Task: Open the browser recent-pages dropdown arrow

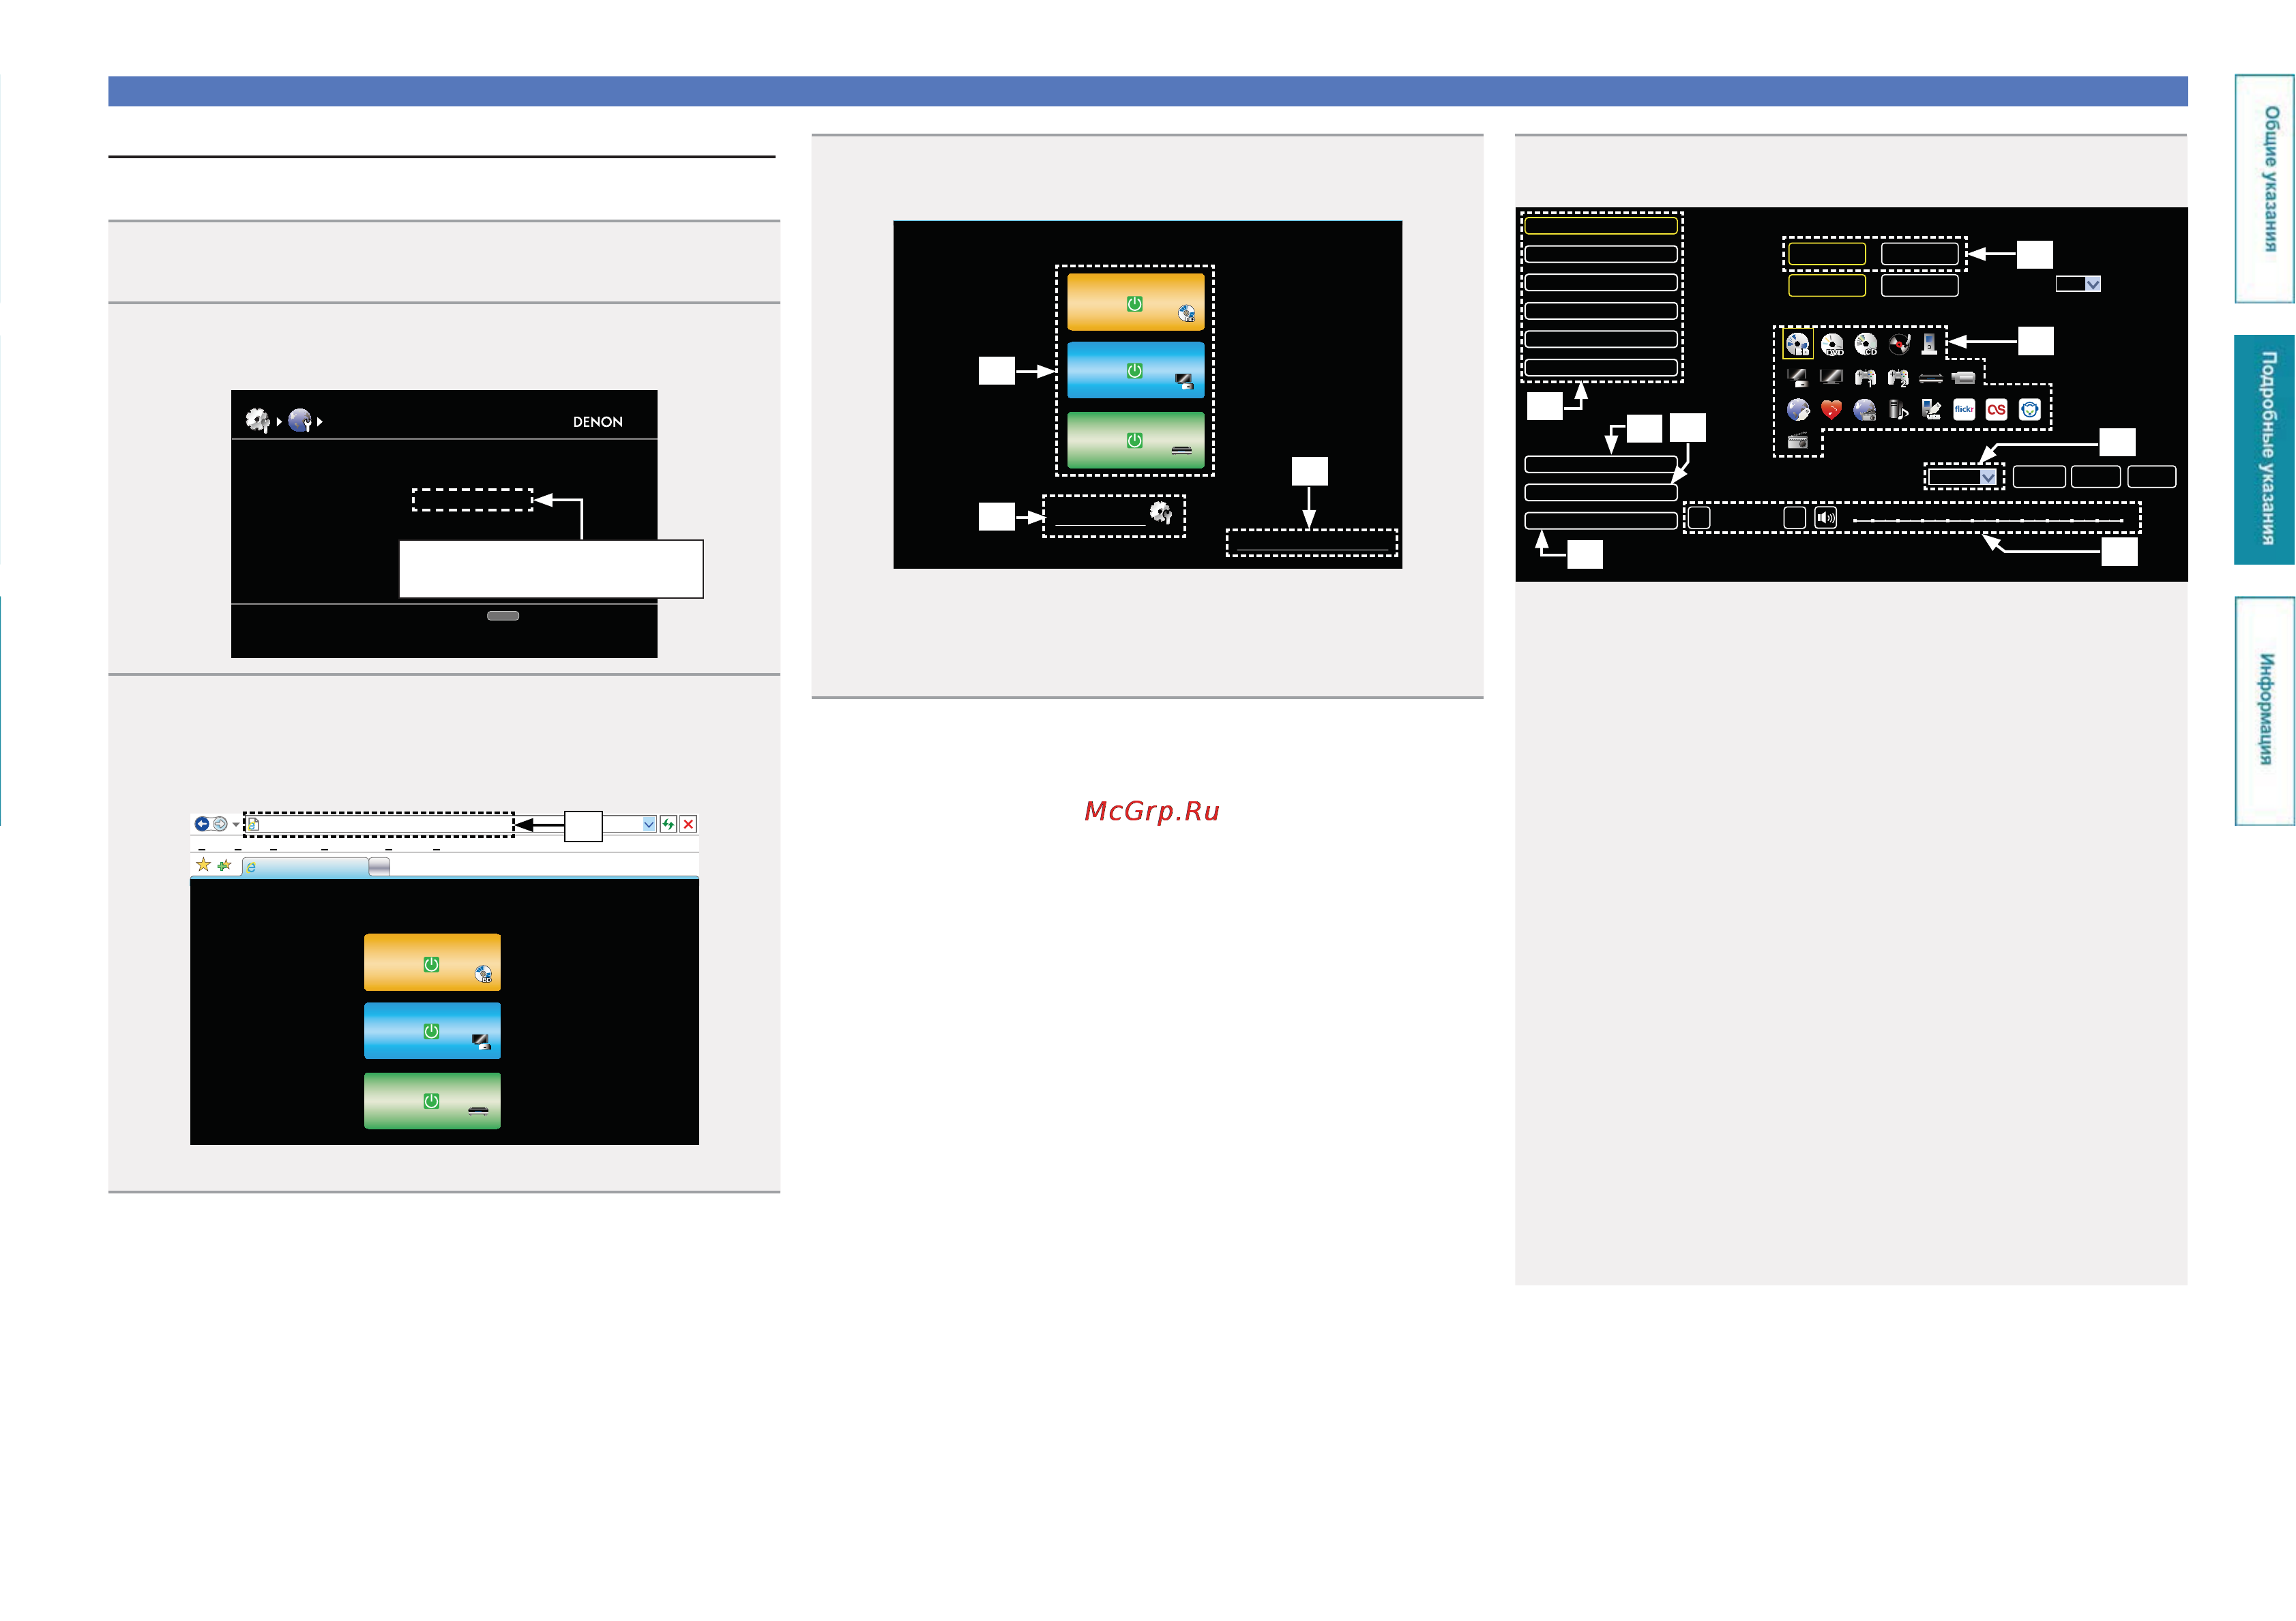Action: (x=236, y=825)
